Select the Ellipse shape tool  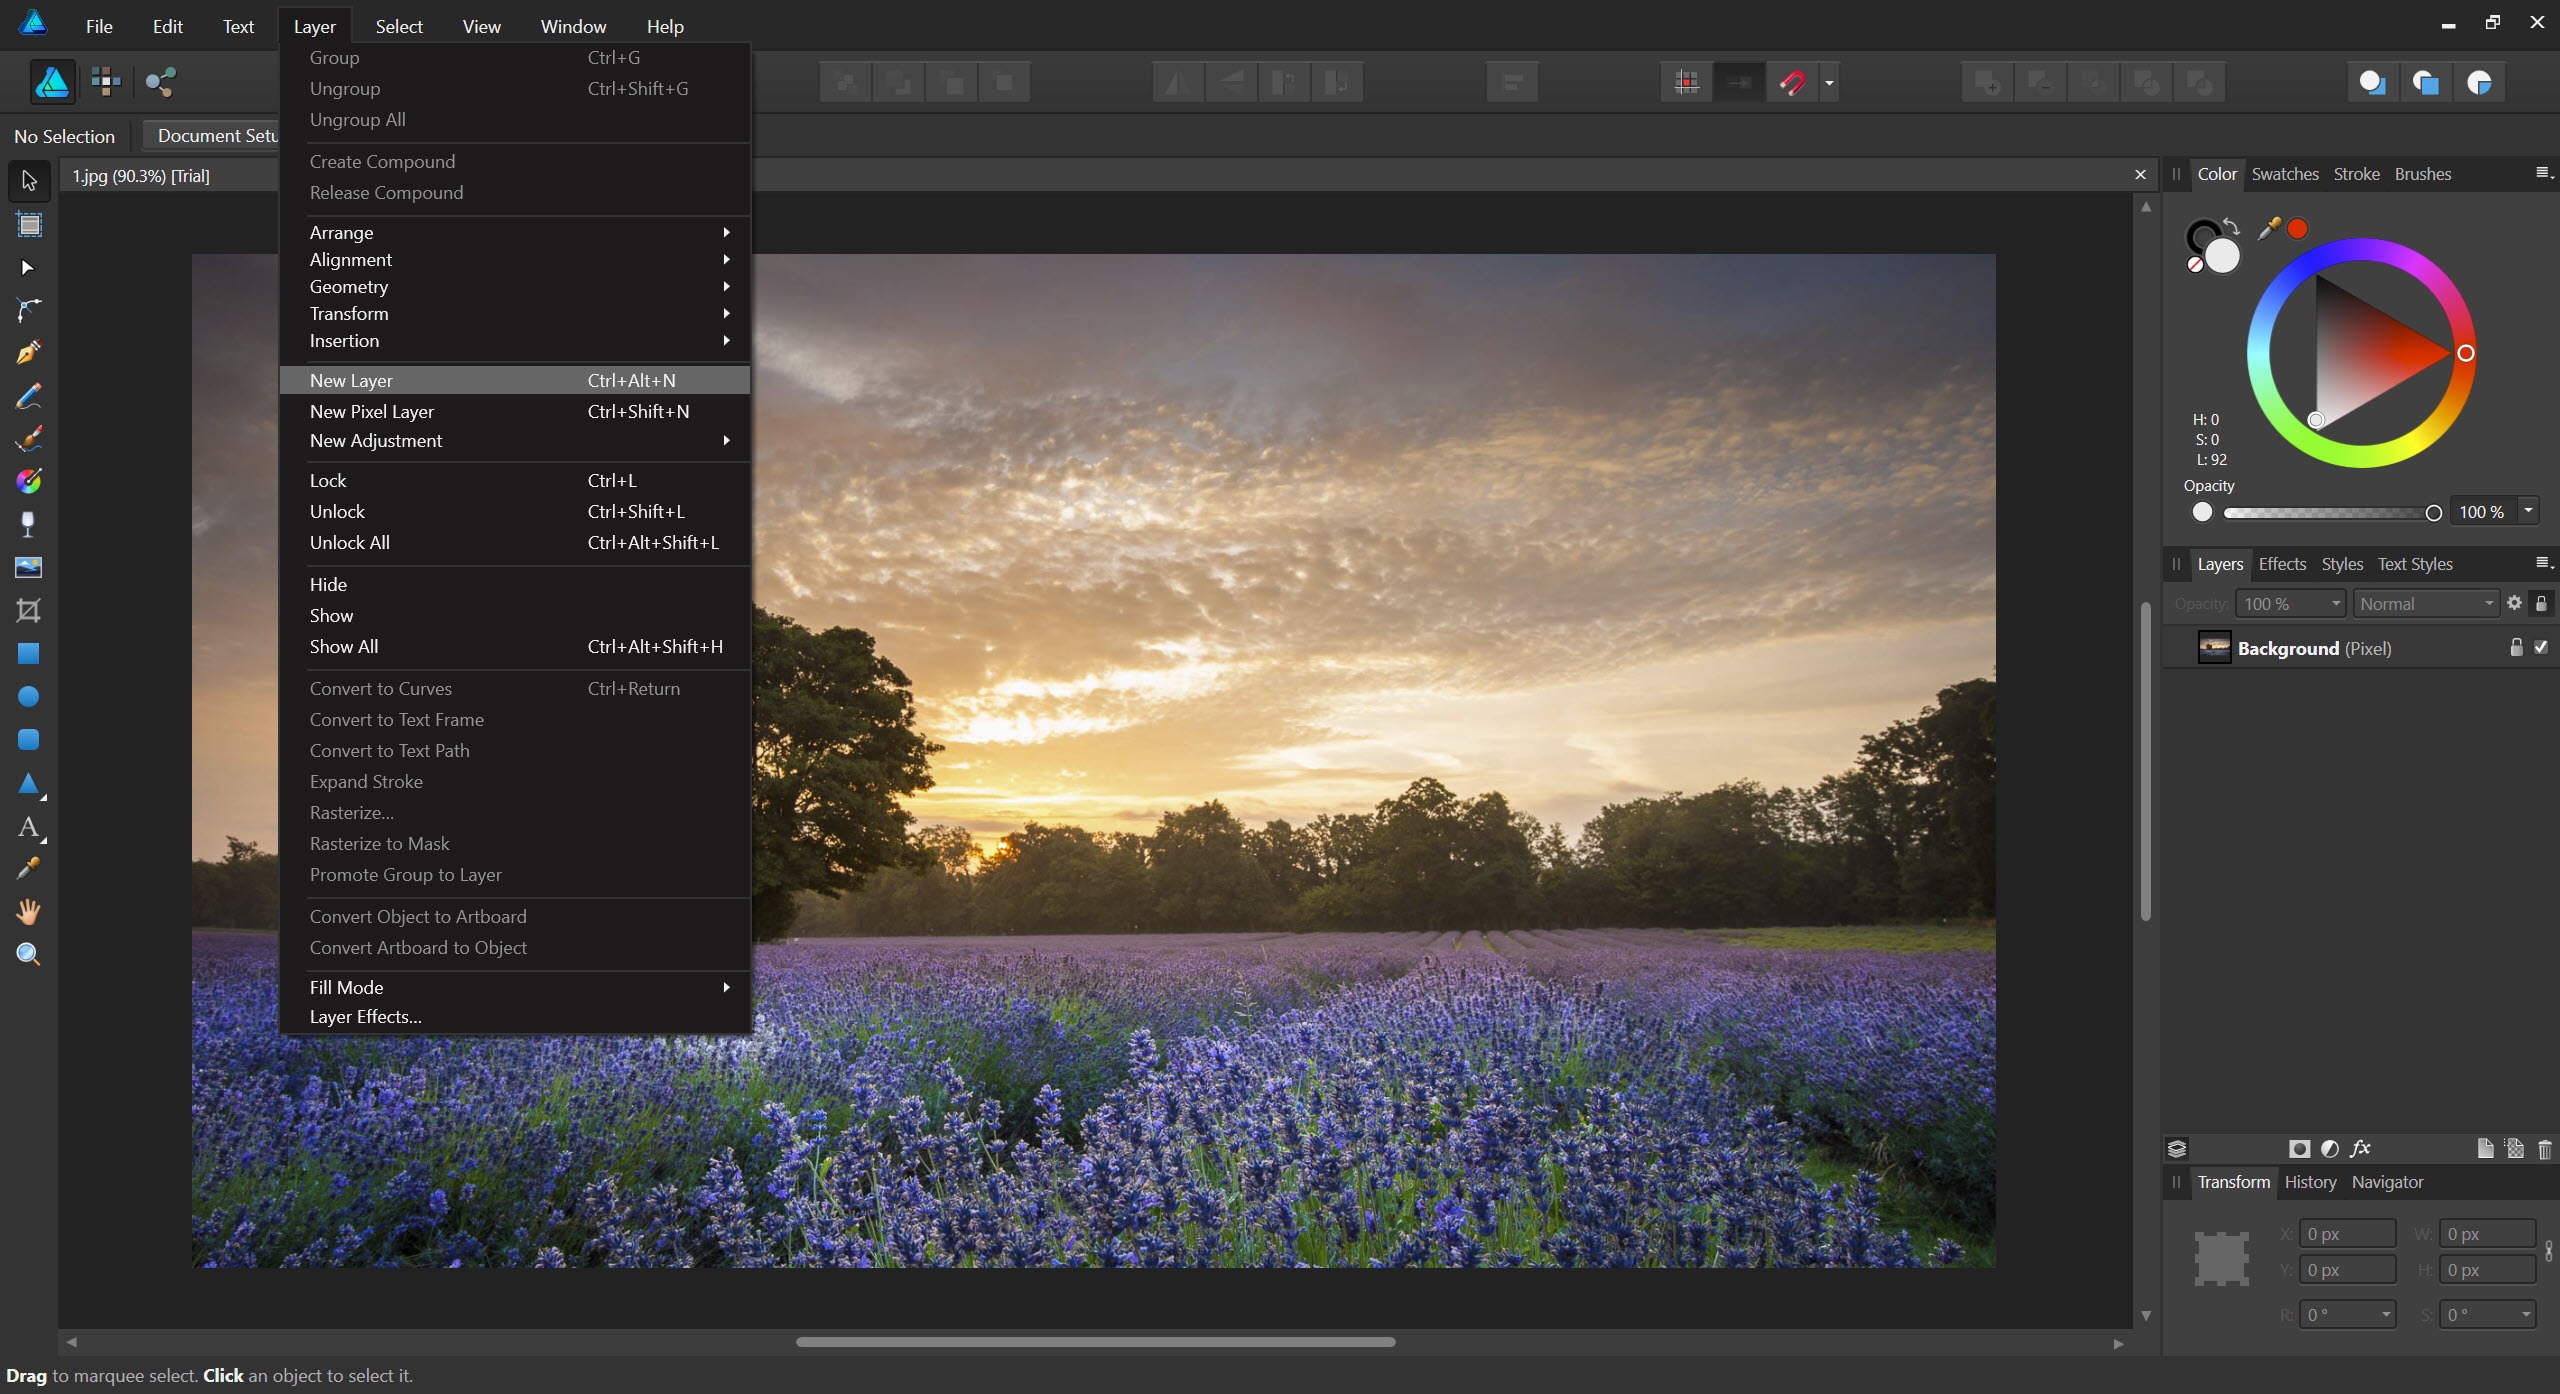[x=28, y=696]
